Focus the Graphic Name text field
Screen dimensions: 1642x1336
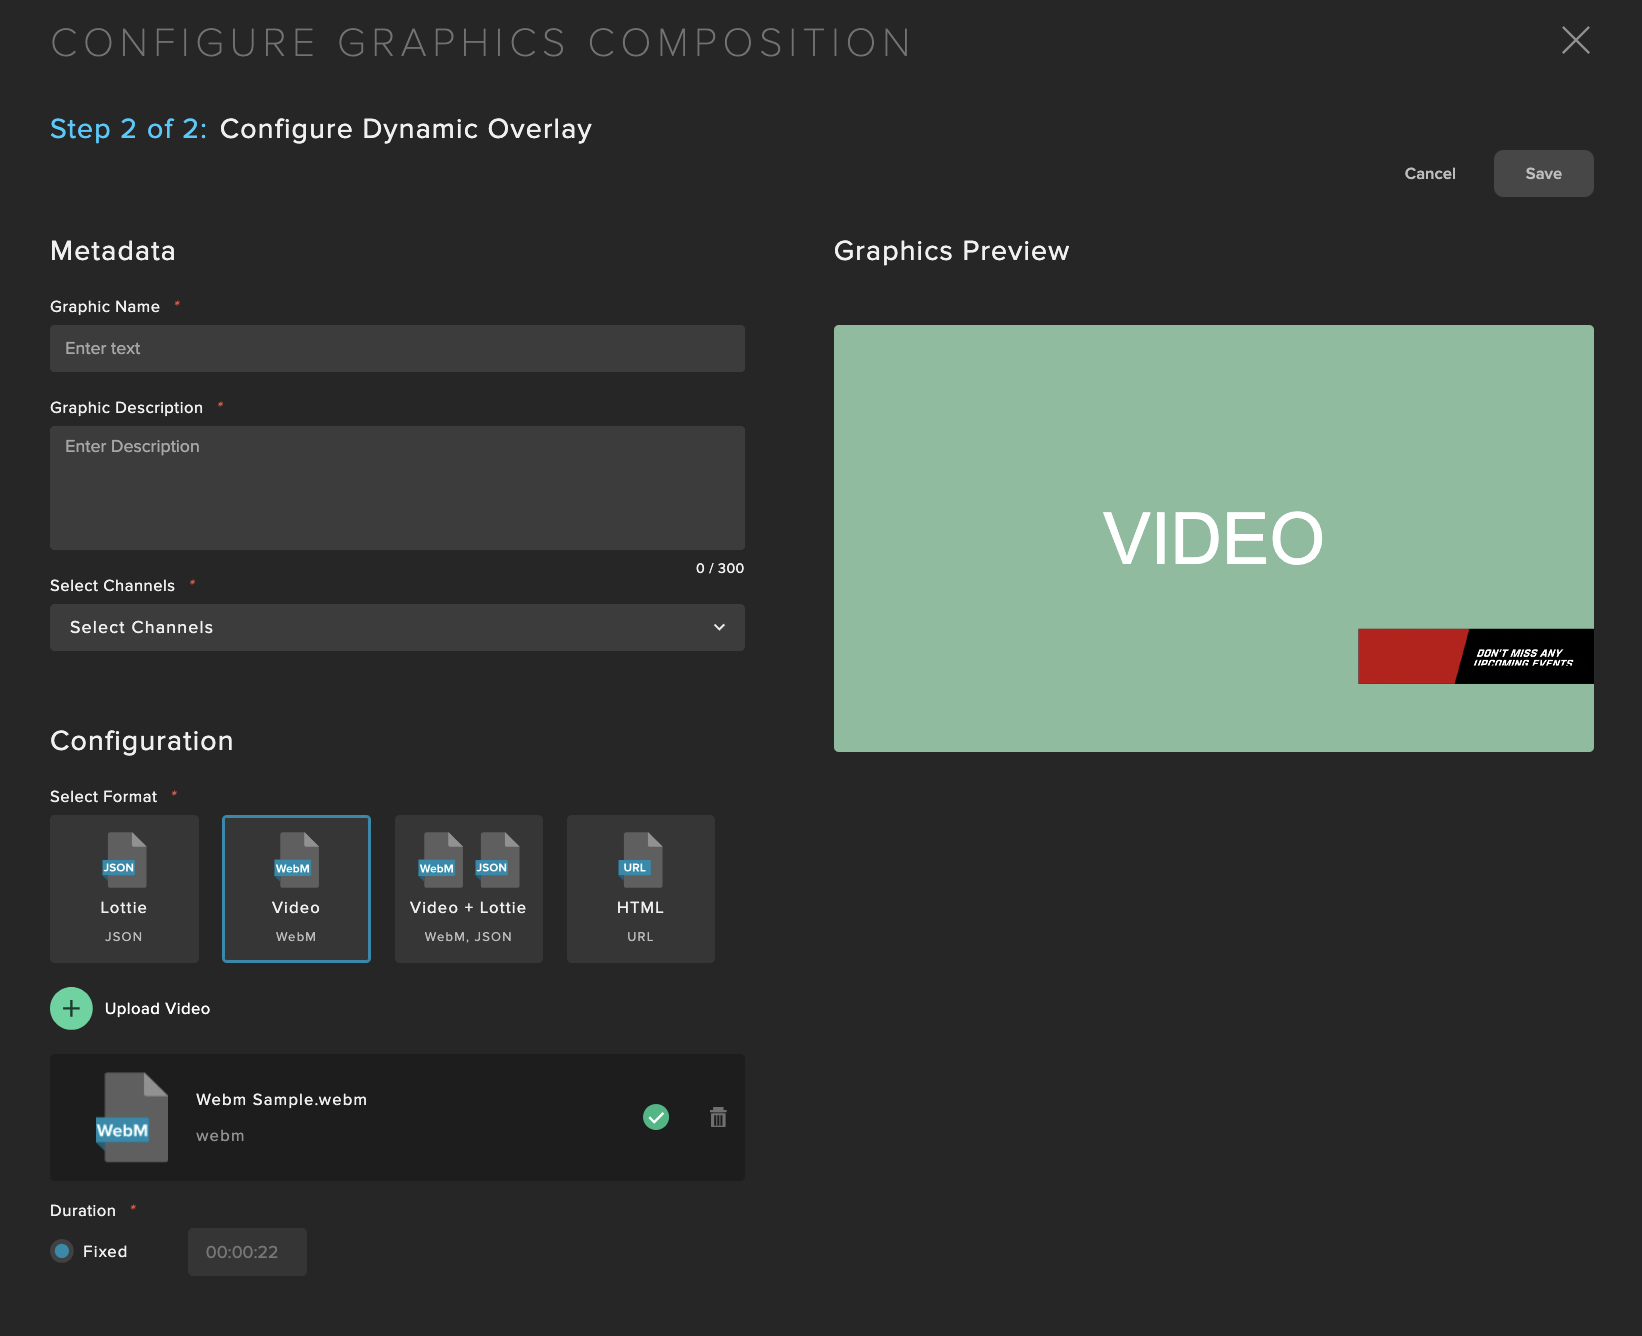point(397,348)
